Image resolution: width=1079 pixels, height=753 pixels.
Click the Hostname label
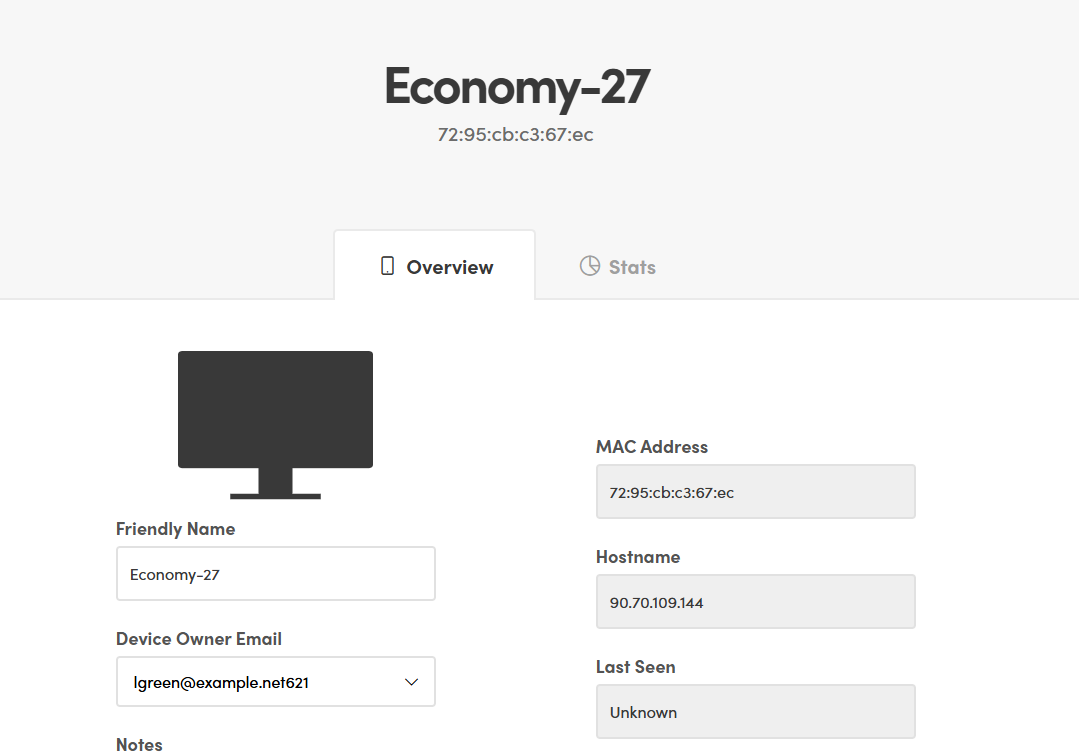point(638,557)
